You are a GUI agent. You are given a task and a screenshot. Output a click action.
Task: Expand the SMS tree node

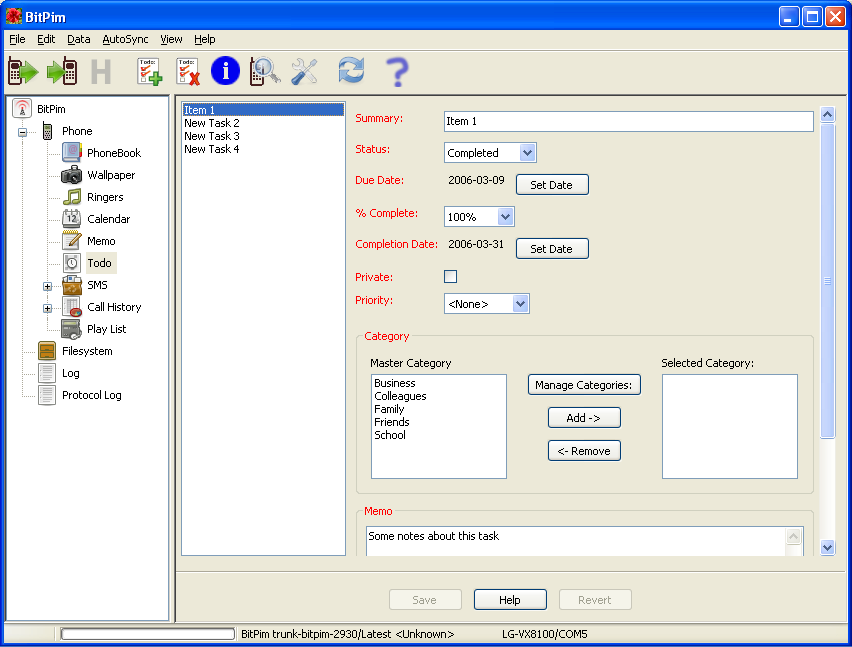pyautogui.click(x=47, y=286)
